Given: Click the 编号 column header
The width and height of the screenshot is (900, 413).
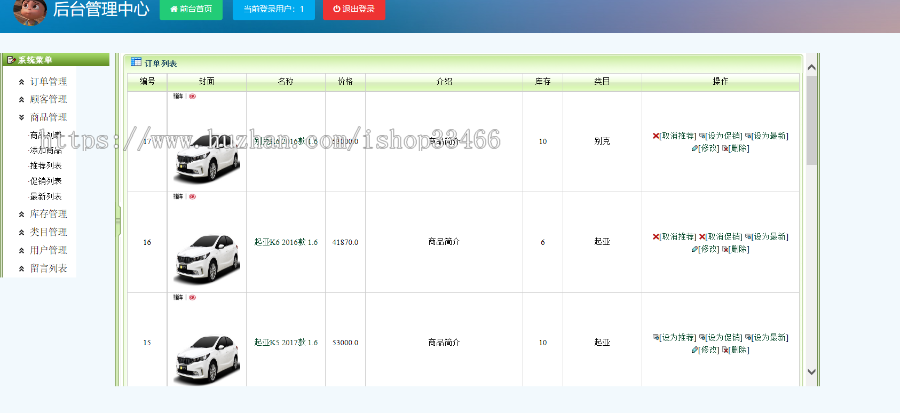Looking at the screenshot, I should (x=148, y=82).
